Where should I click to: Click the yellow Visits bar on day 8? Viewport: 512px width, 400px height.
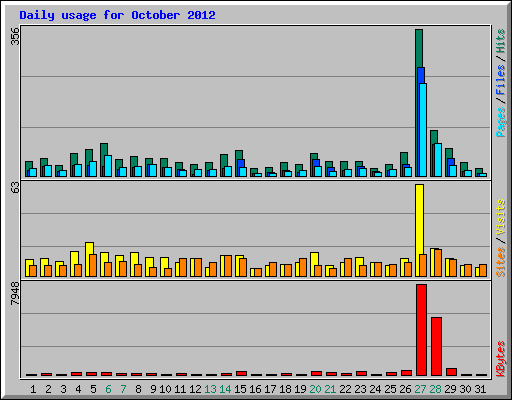134,258
